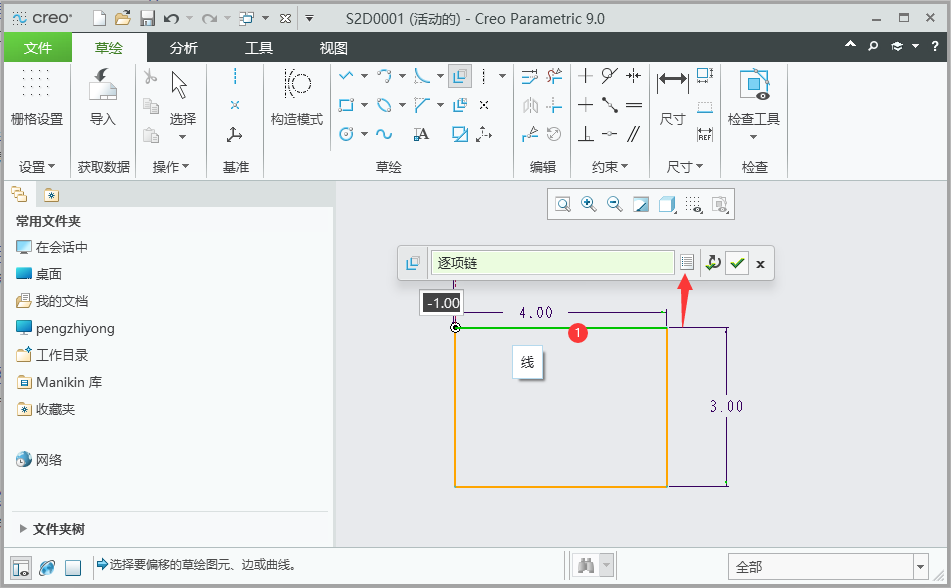Viewport: 951px width, 588px height.
Task: Select the Arc sketch tool
Action: click(x=384, y=76)
